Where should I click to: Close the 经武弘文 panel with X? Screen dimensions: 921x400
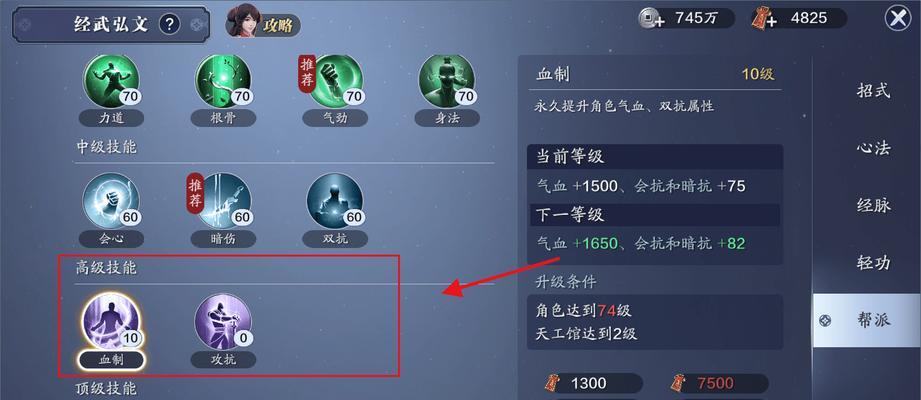(898, 19)
